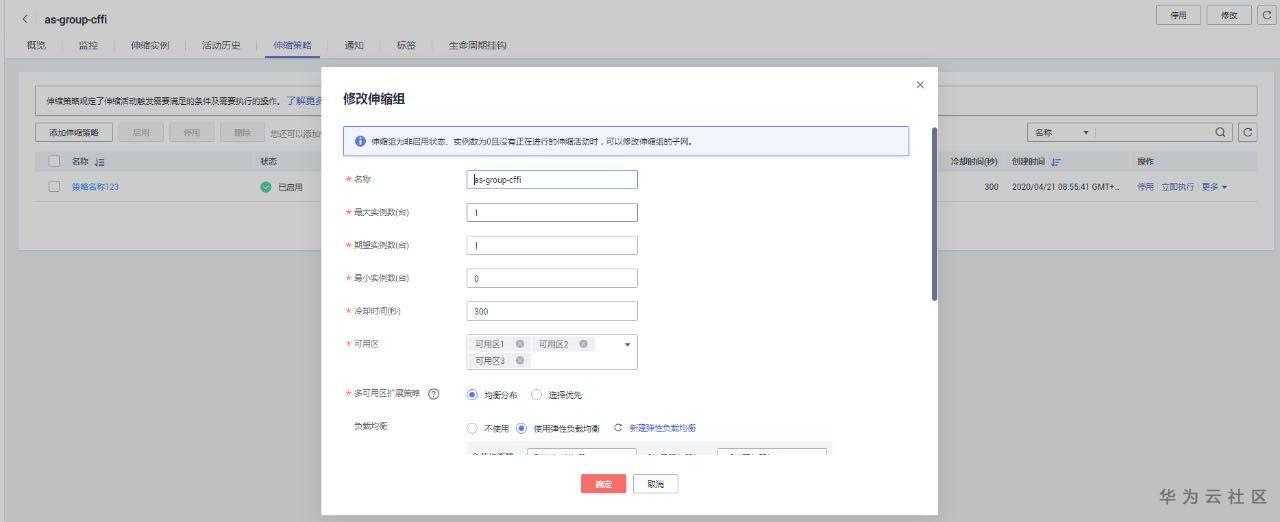Sort policies by 名称 column sort icon

click(100, 162)
